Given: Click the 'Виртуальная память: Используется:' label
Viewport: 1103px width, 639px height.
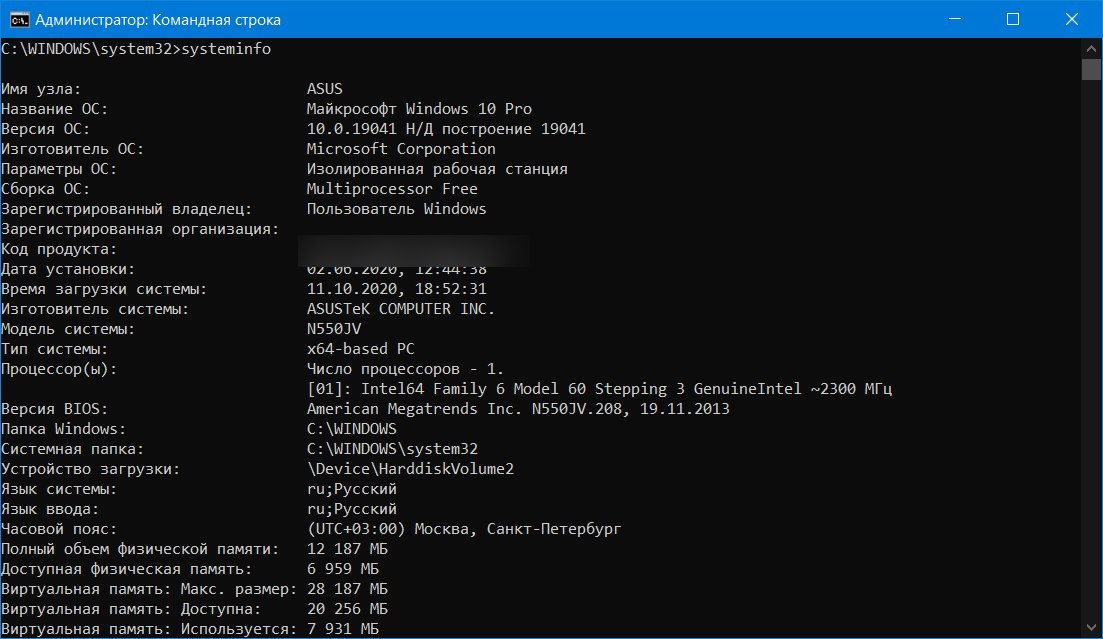Looking at the screenshot, I should (149, 628).
